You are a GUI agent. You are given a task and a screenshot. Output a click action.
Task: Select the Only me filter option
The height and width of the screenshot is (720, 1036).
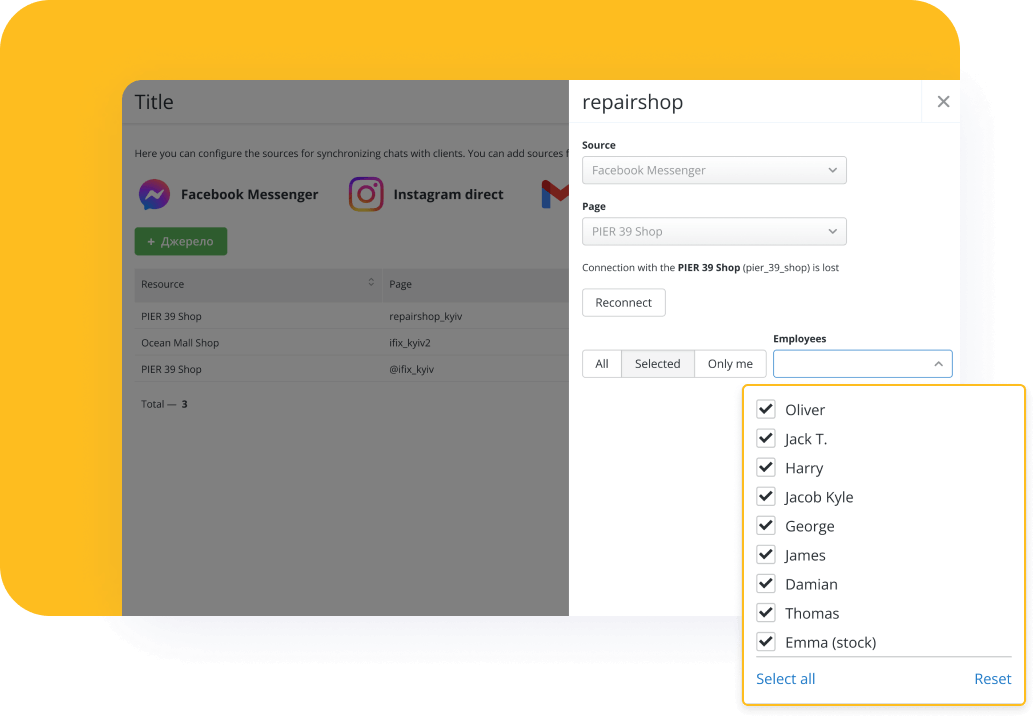(x=730, y=364)
